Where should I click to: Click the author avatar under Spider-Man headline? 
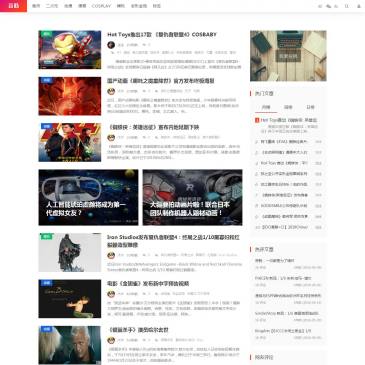click(x=111, y=137)
